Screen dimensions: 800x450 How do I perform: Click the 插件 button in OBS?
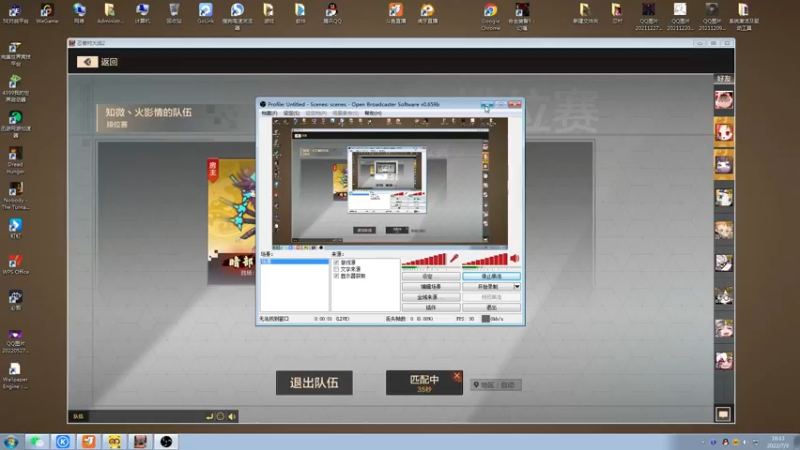[431, 308]
